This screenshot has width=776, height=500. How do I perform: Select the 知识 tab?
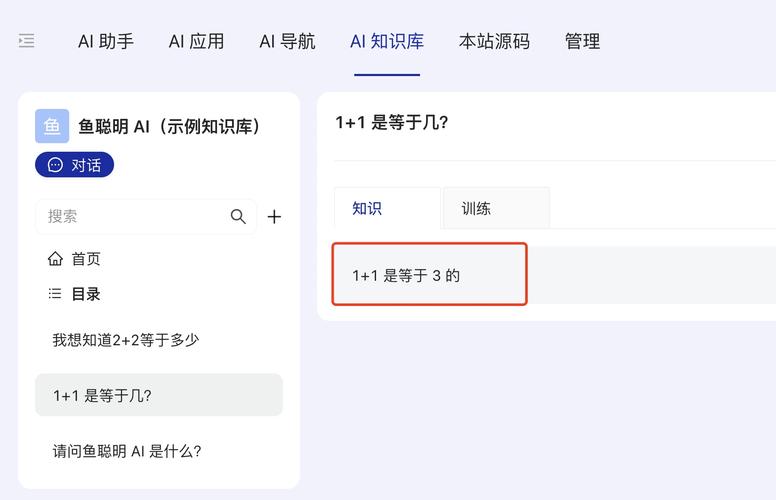[x=388, y=208]
